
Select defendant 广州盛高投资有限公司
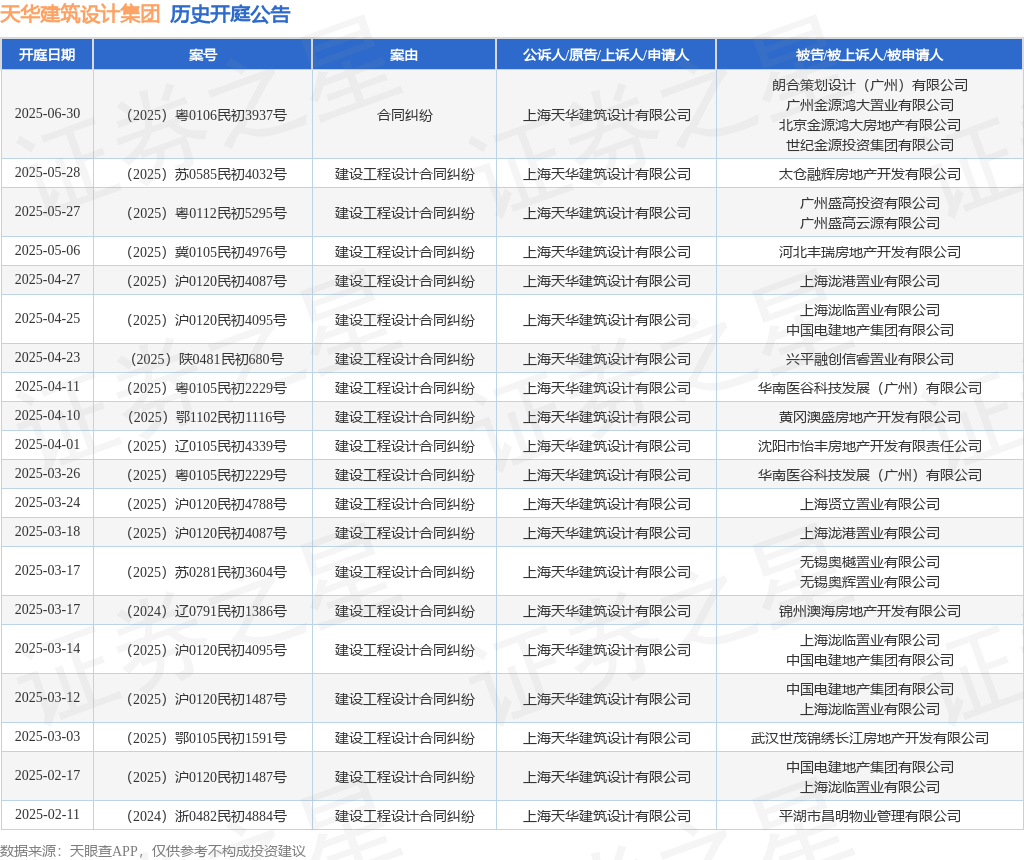[869, 204]
